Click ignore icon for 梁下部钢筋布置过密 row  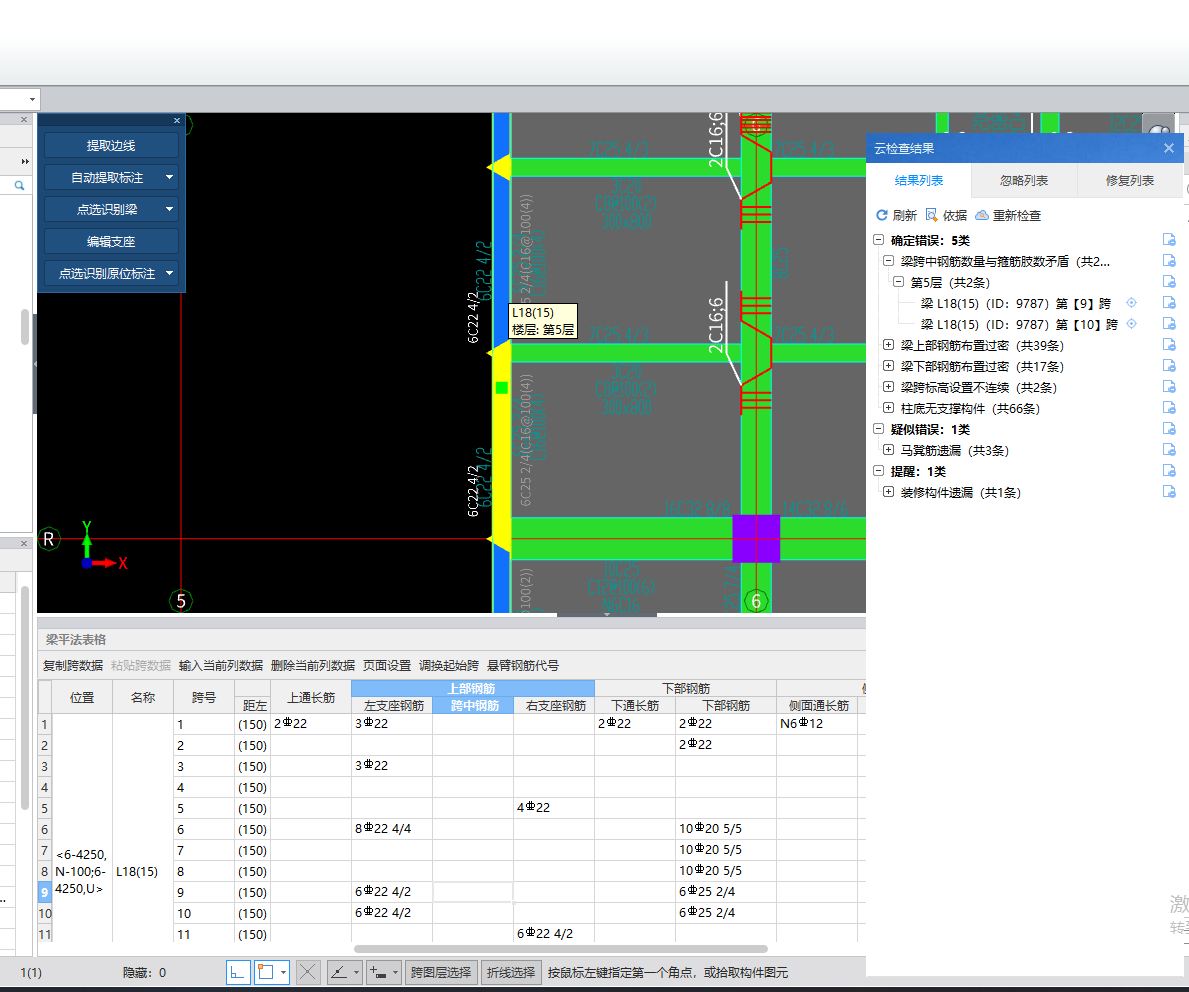[x=1169, y=366]
